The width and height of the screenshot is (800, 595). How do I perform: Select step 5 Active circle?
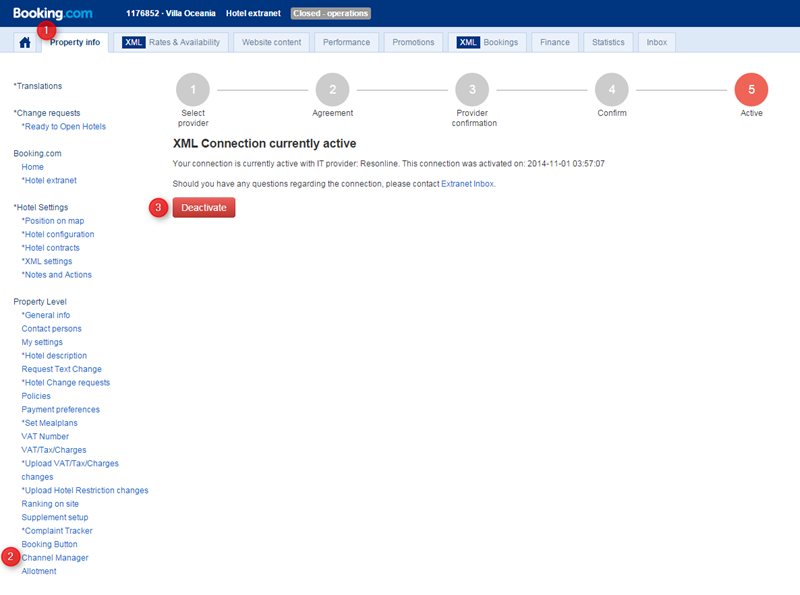click(x=751, y=90)
